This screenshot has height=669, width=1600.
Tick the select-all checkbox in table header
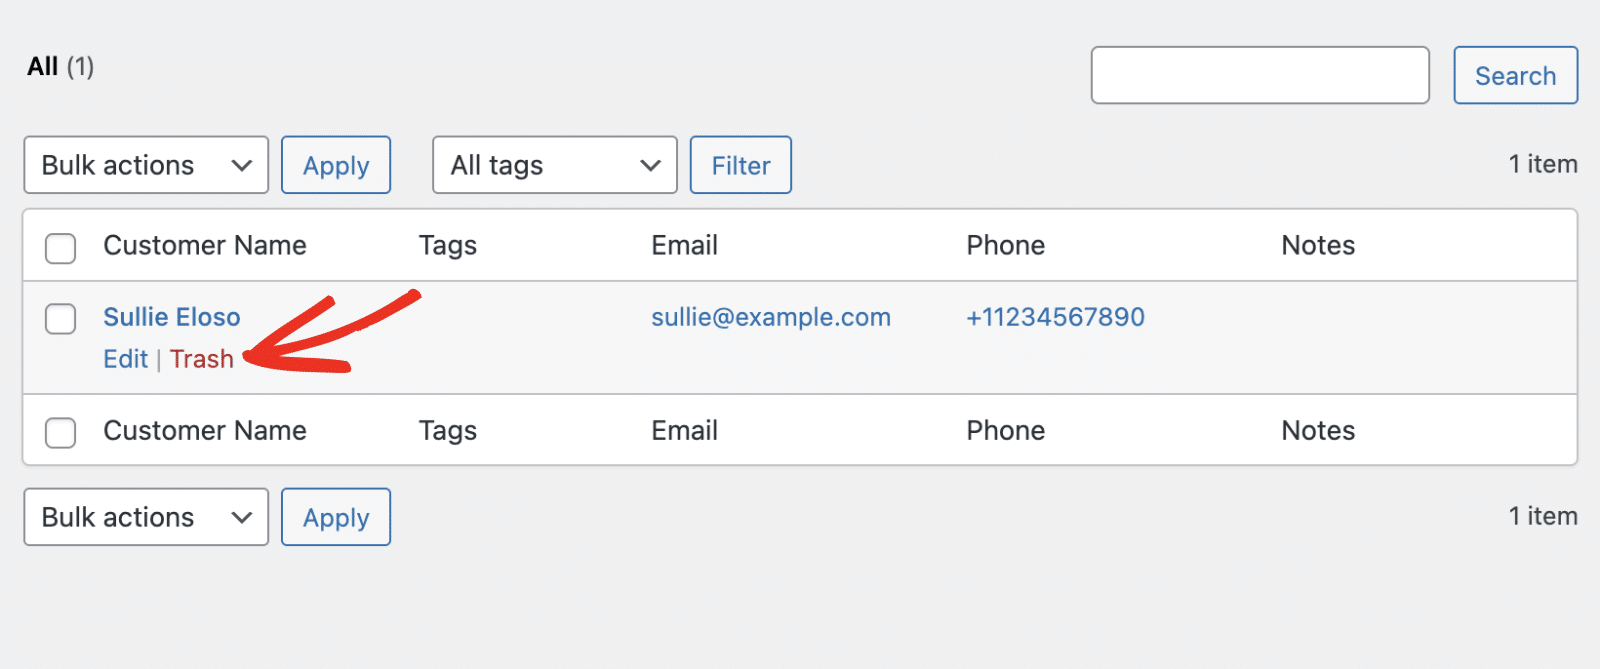[61, 248]
